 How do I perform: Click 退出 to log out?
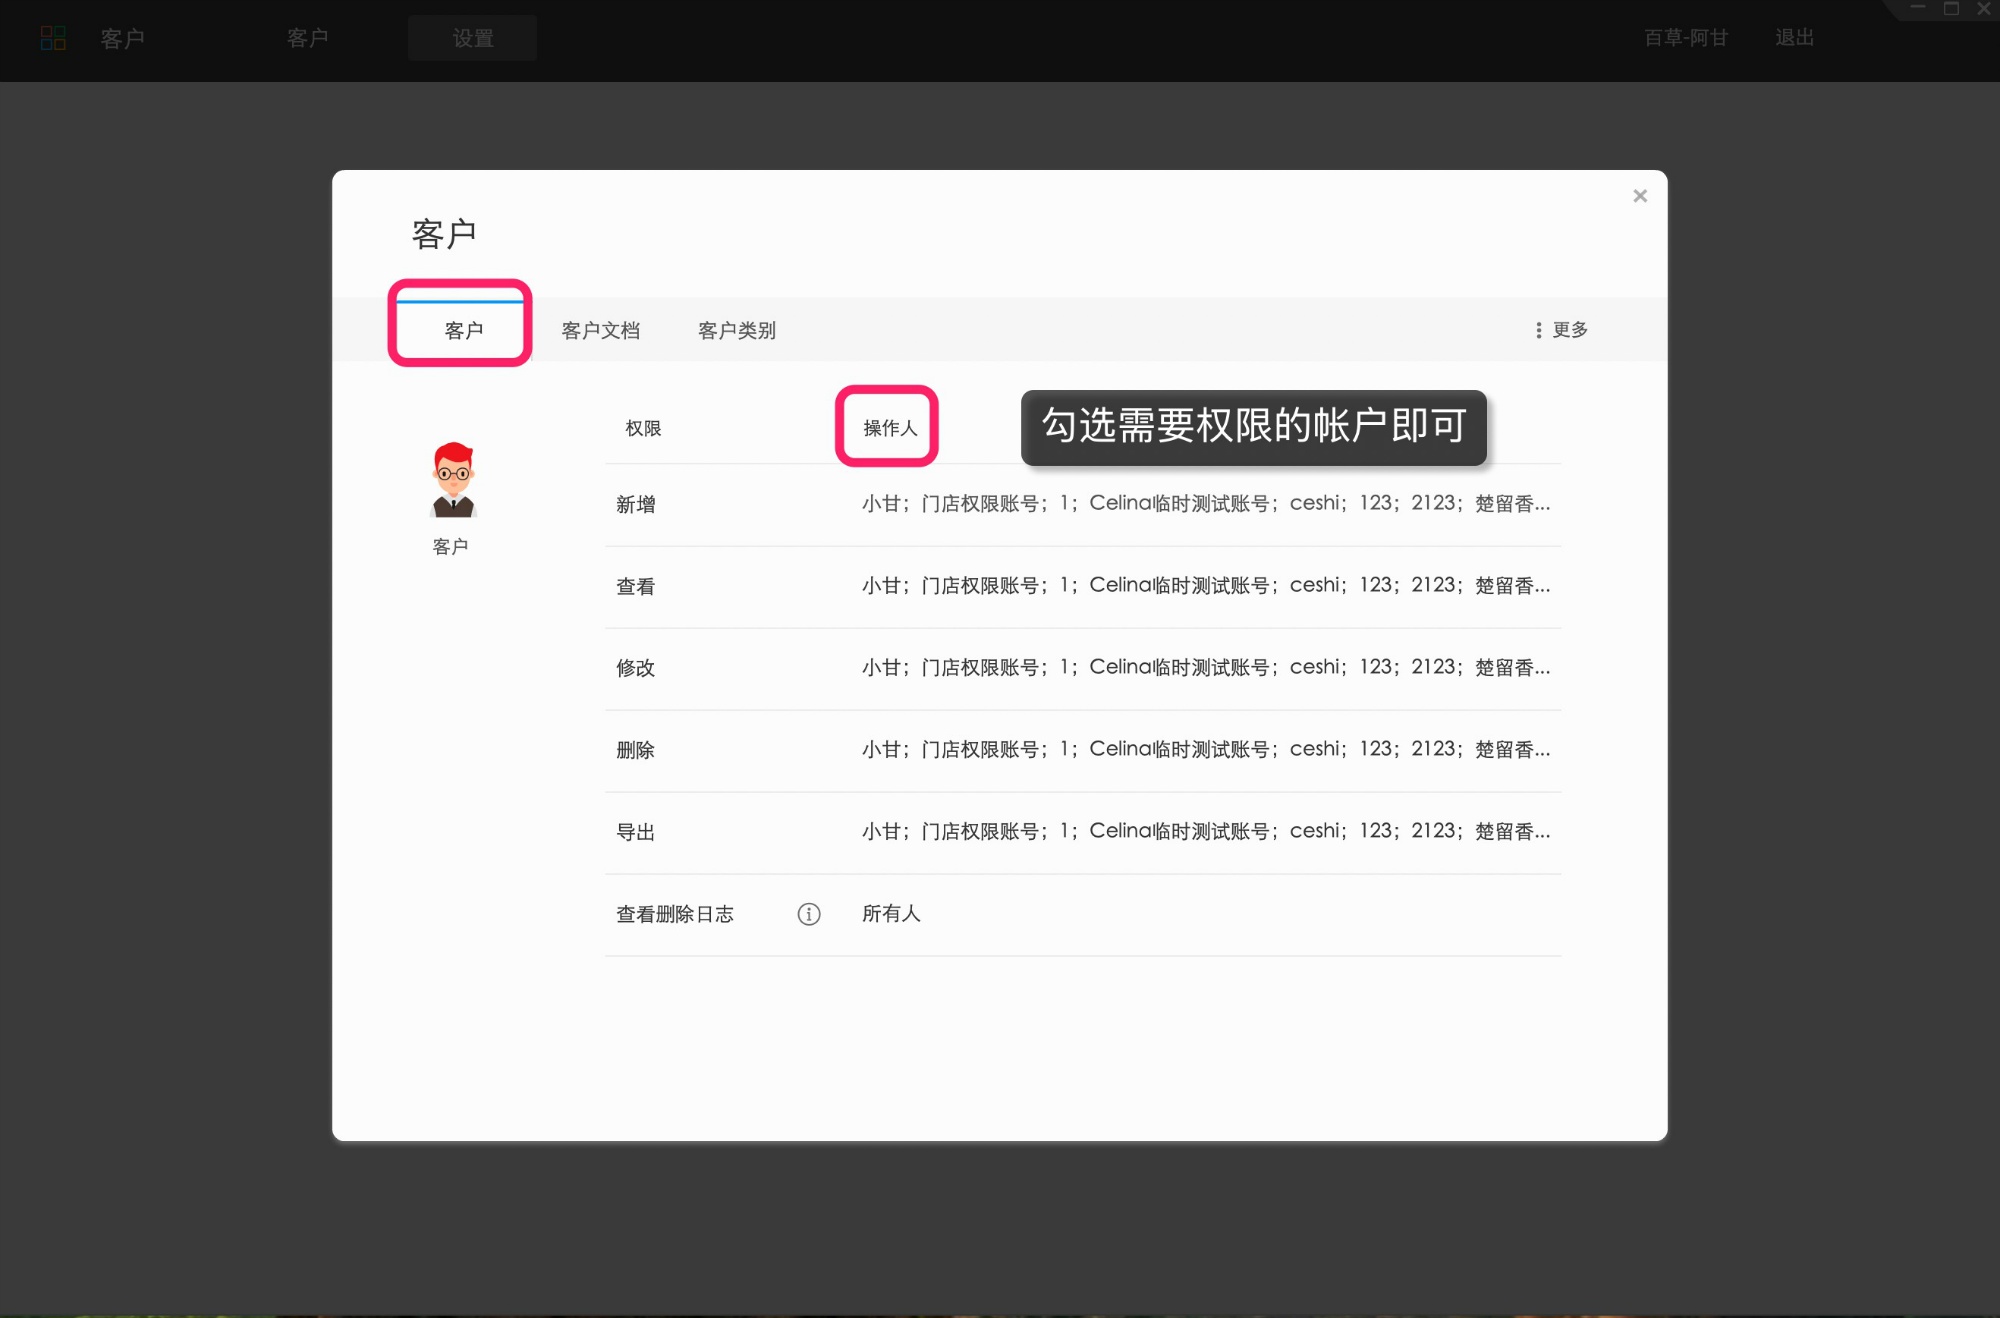[x=1794, y=38]
